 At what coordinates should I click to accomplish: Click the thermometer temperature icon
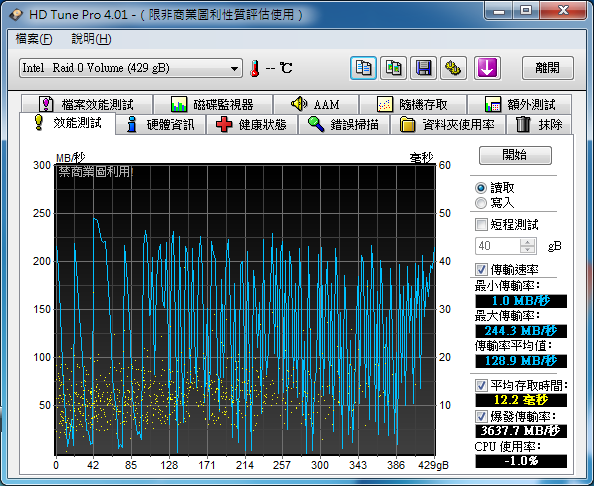(x=255, y=69)
